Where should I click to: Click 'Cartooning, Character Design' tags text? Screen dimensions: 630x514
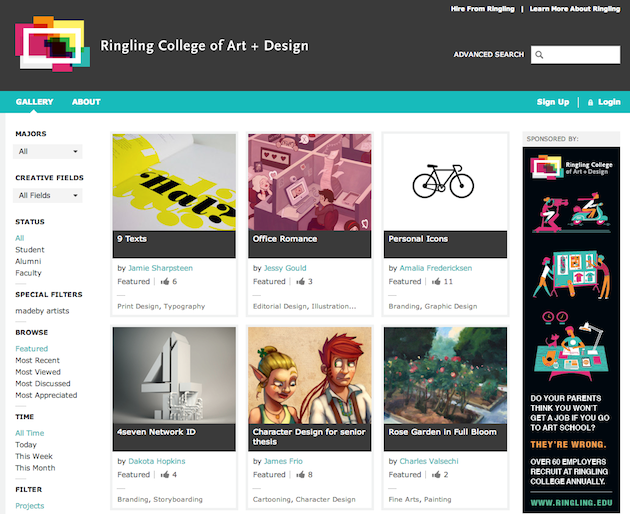coord(304,500)
